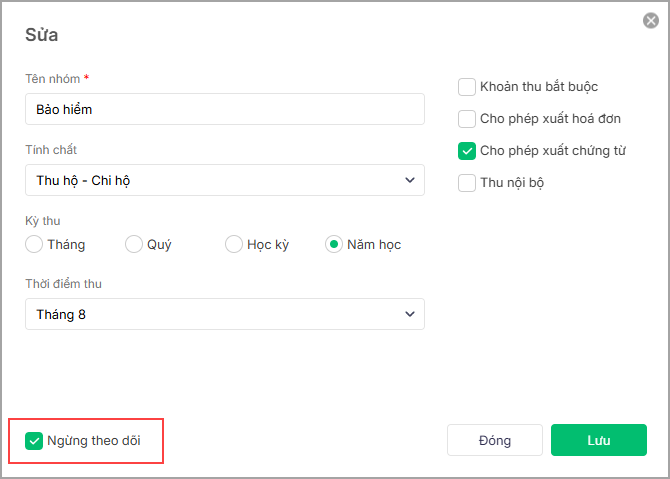Click the Tháng 8 dropdown chevron
670x479 pixels.
click(x=410, y=314)
